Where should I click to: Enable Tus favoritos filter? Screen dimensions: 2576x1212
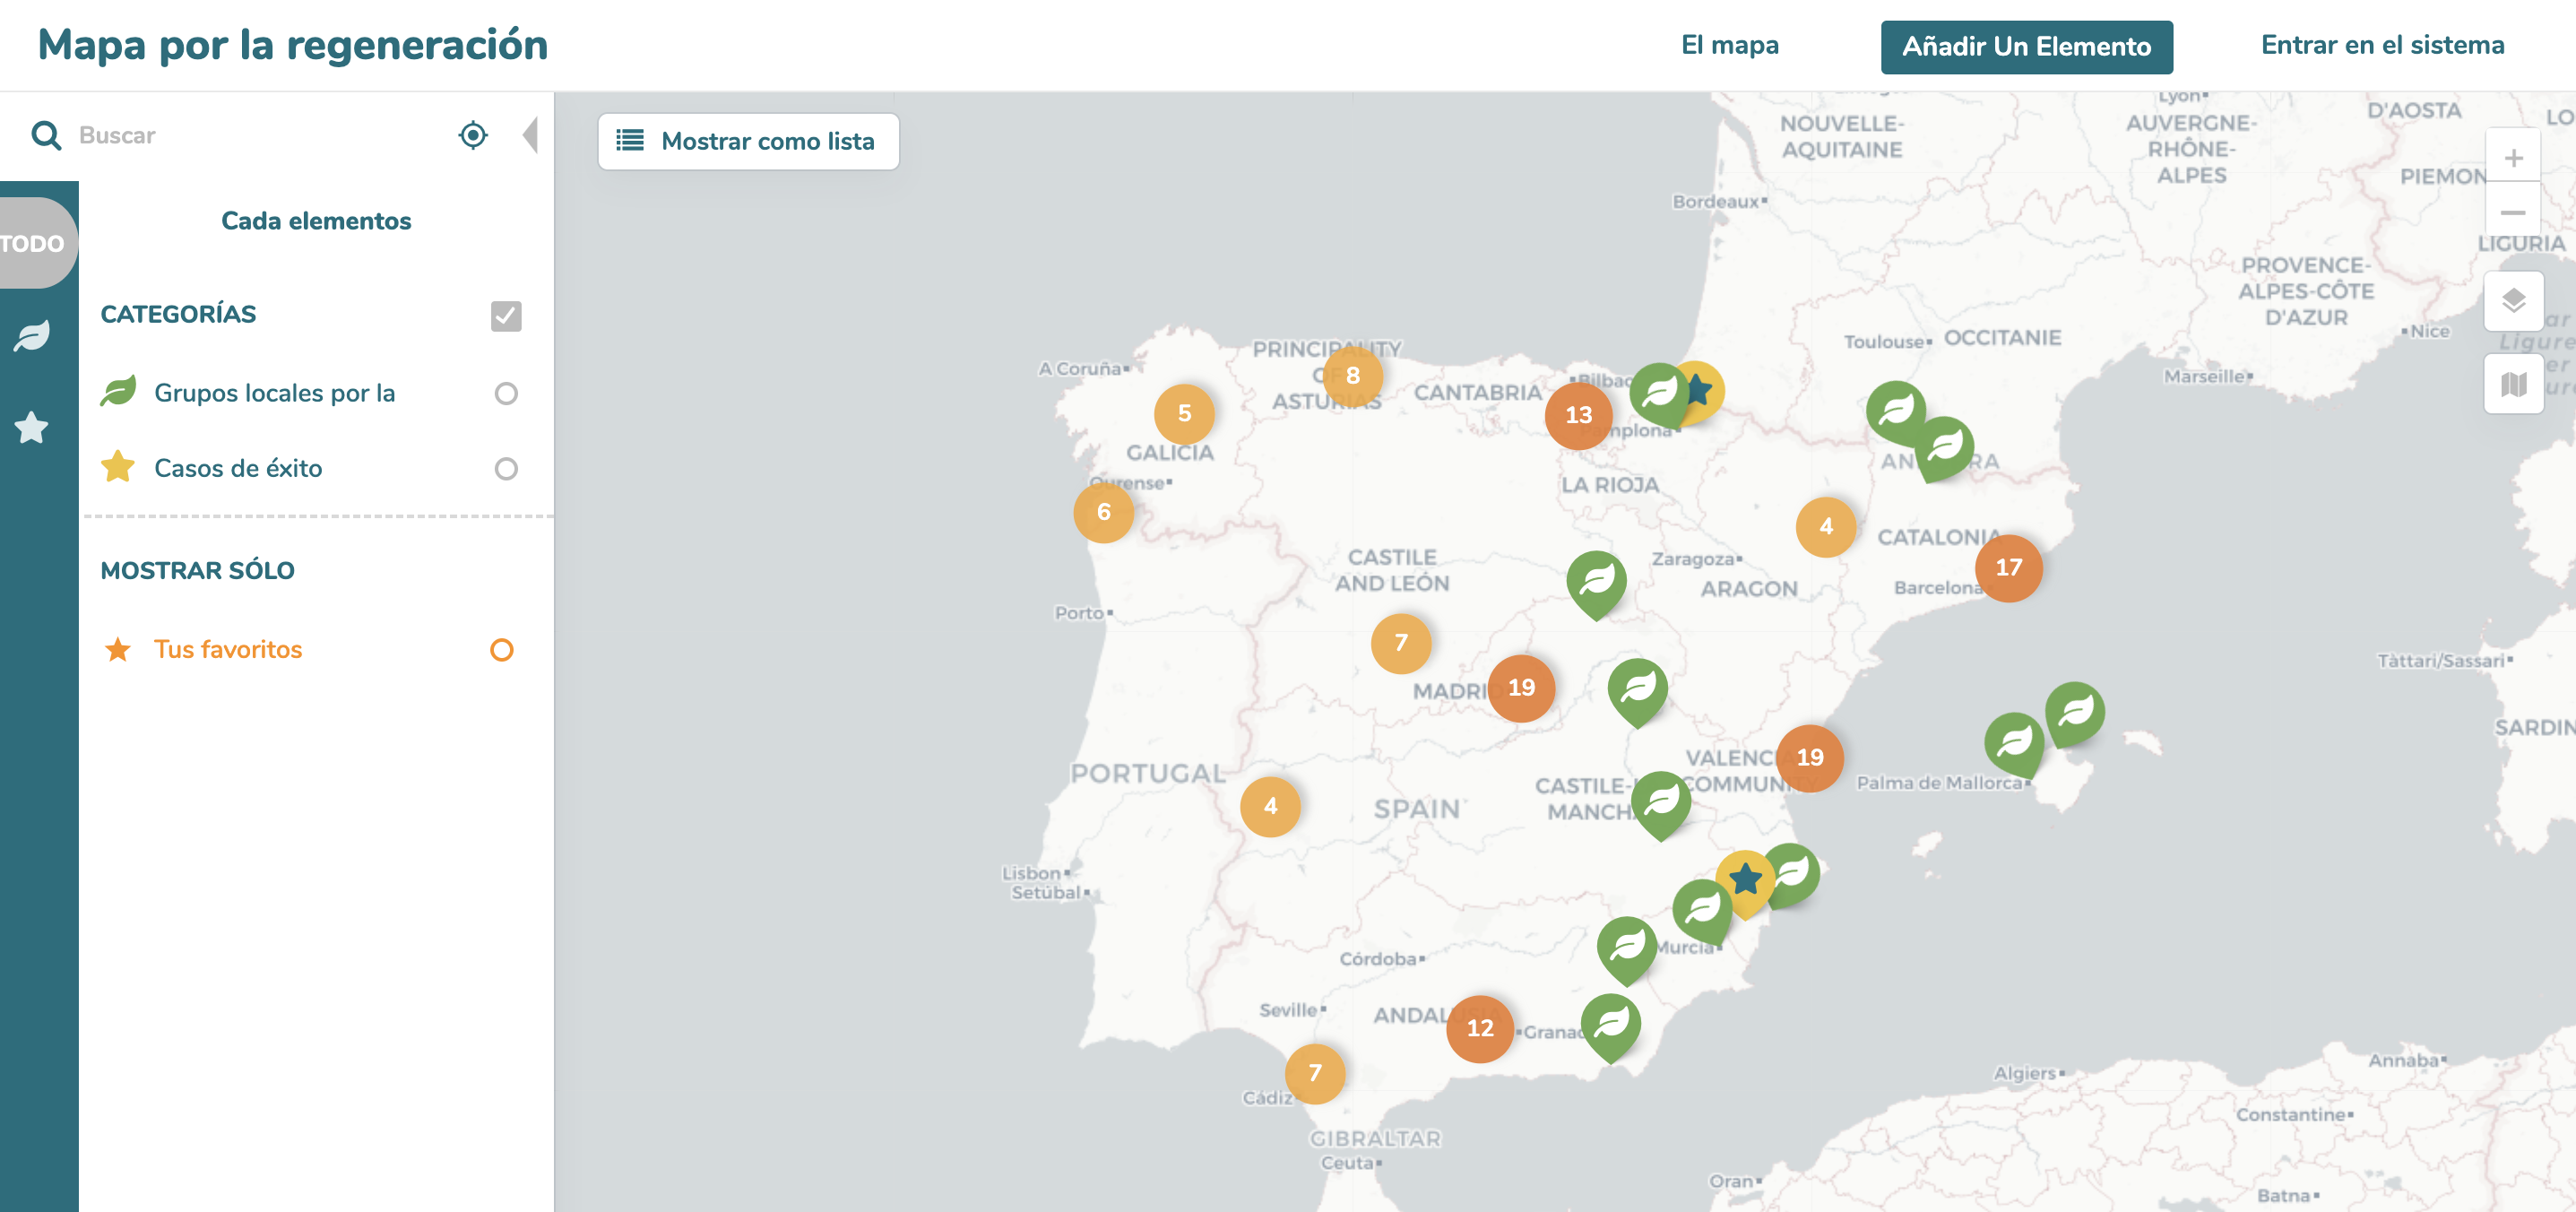click(x=502, y=650)
